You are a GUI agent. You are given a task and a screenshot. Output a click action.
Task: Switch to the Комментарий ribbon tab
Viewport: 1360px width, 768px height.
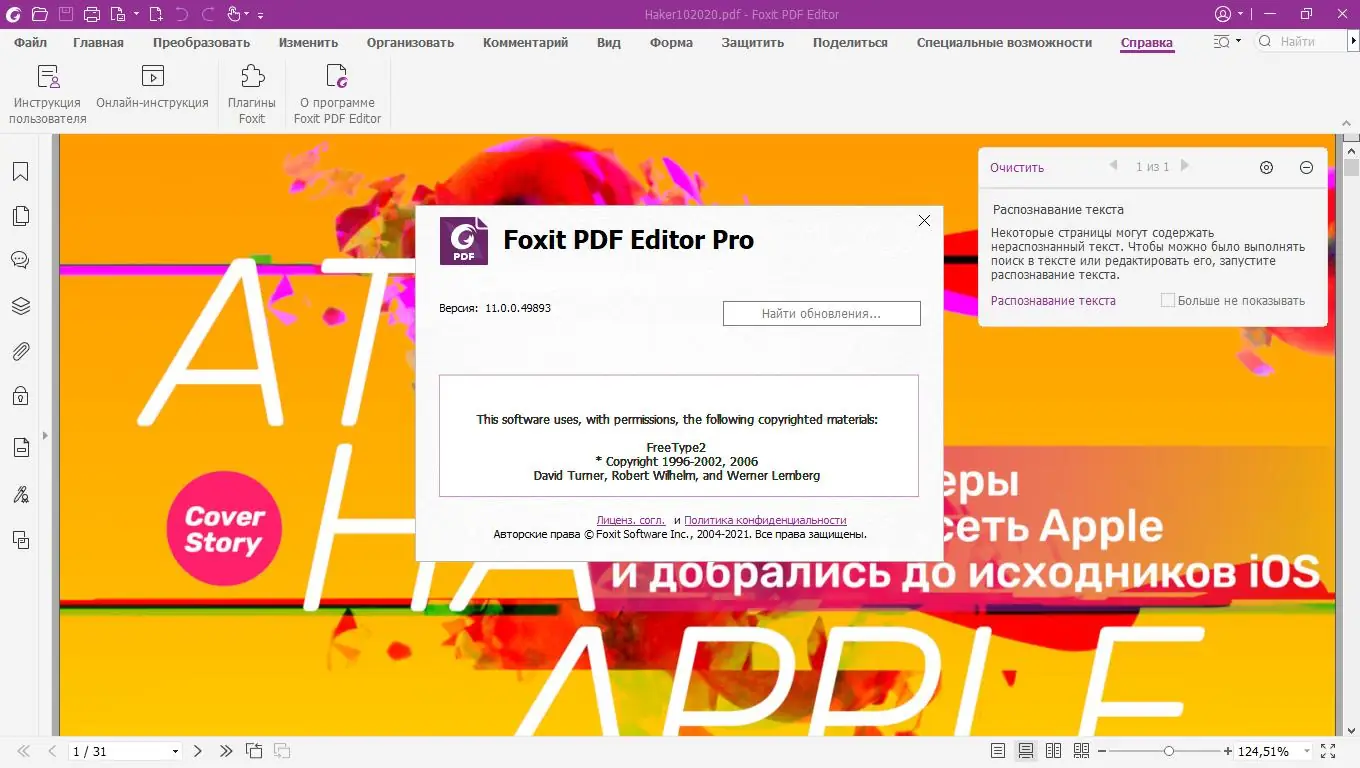pos(525,42)
